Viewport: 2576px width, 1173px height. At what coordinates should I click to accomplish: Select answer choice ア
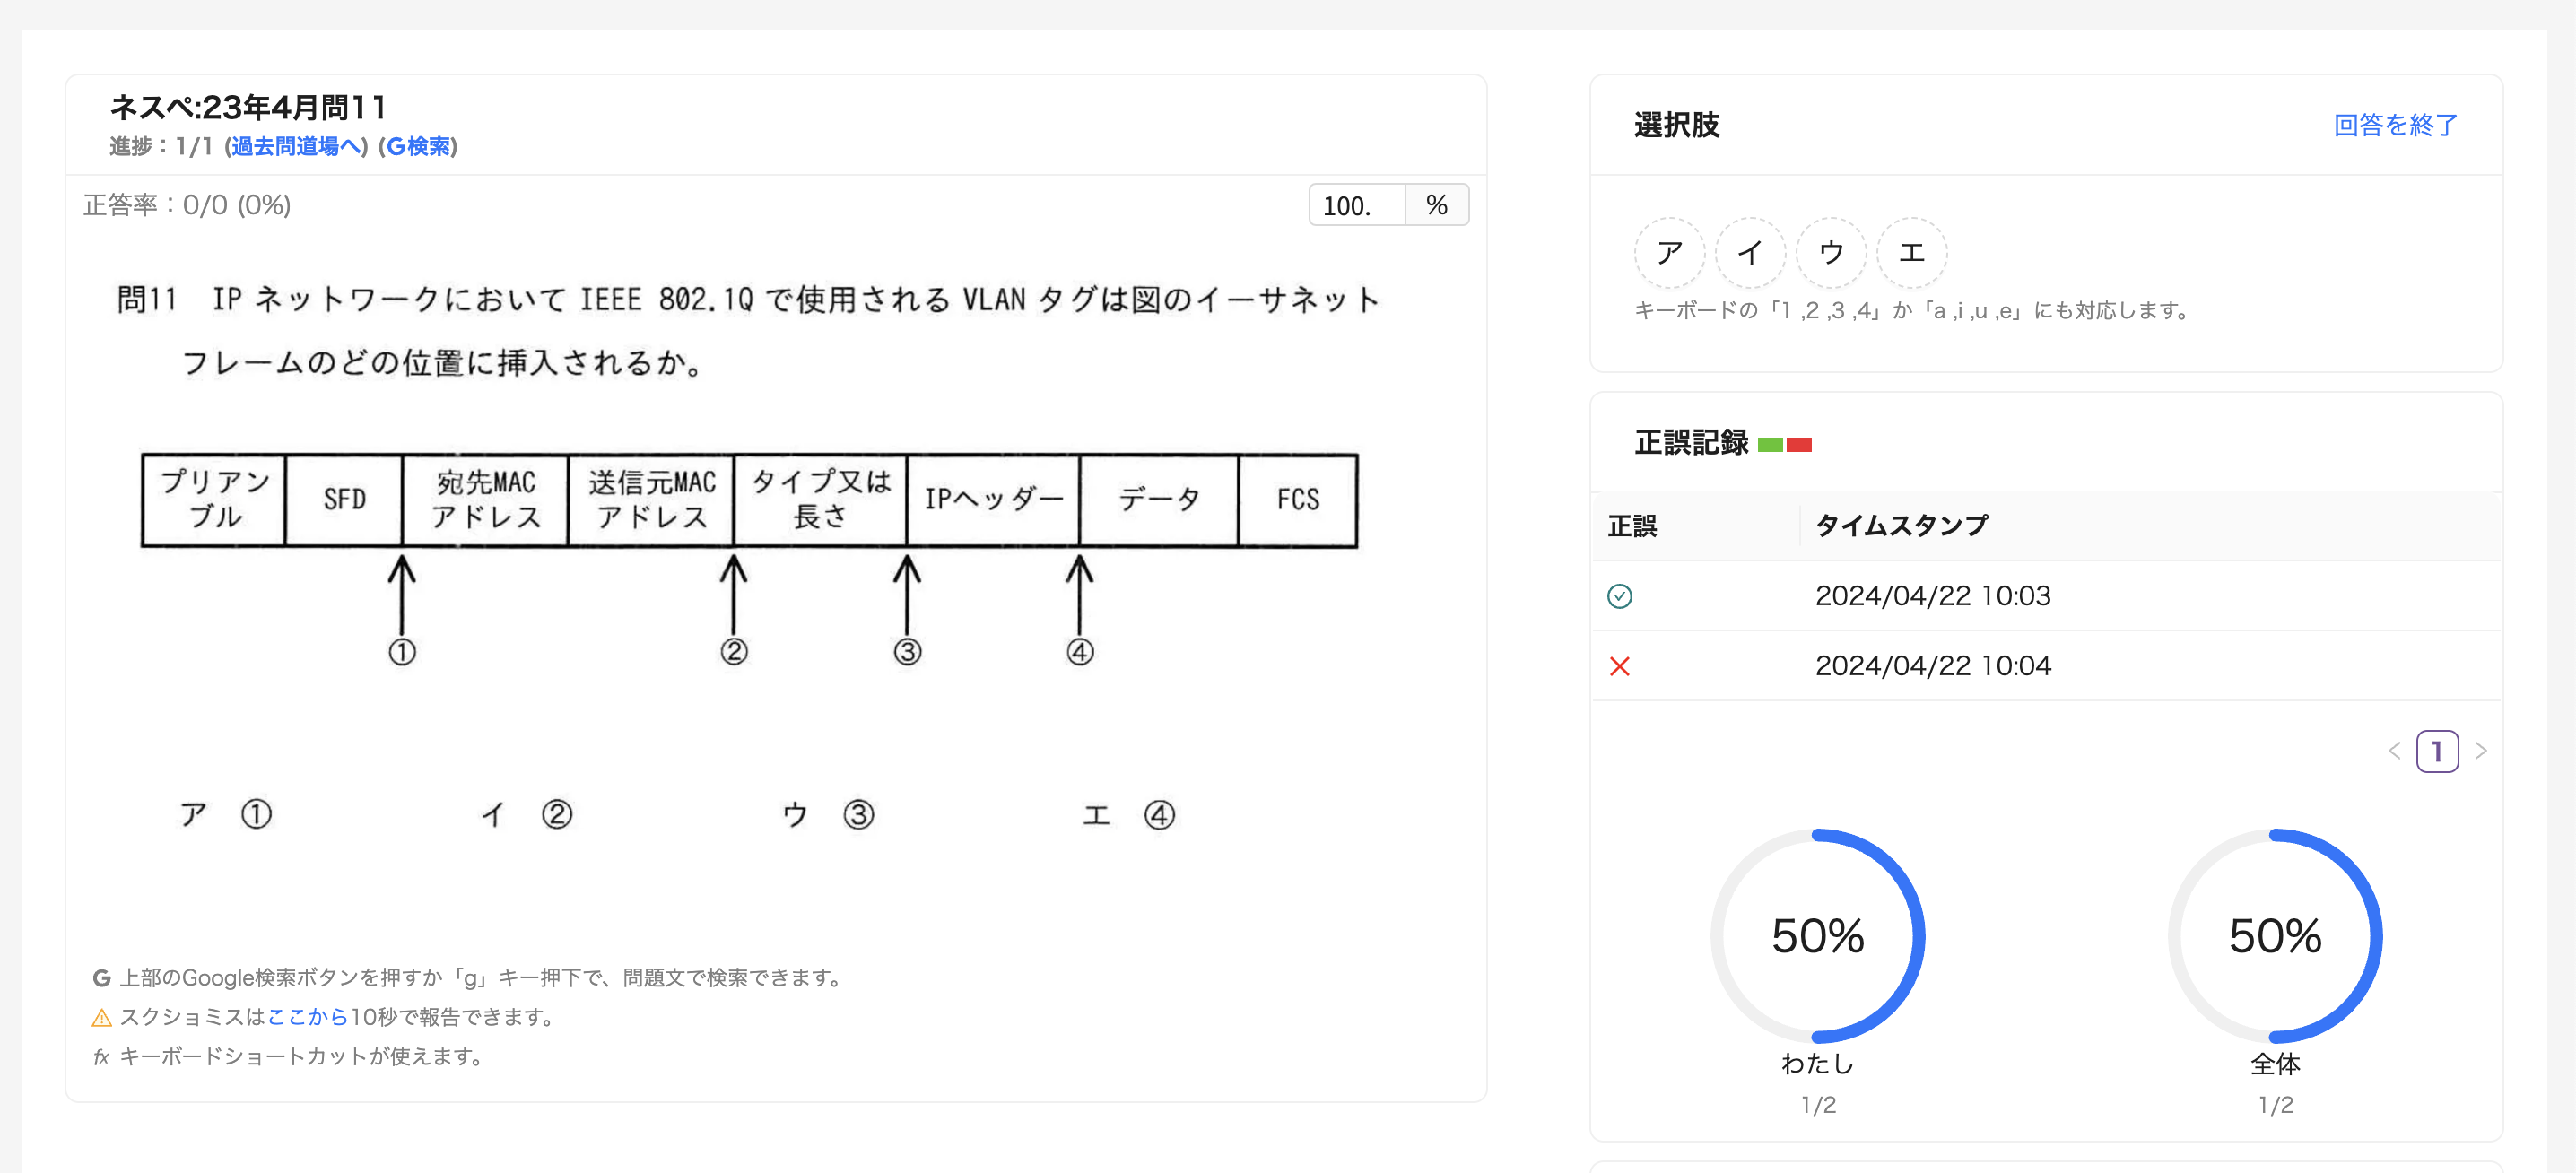[x=1669, y=253]
